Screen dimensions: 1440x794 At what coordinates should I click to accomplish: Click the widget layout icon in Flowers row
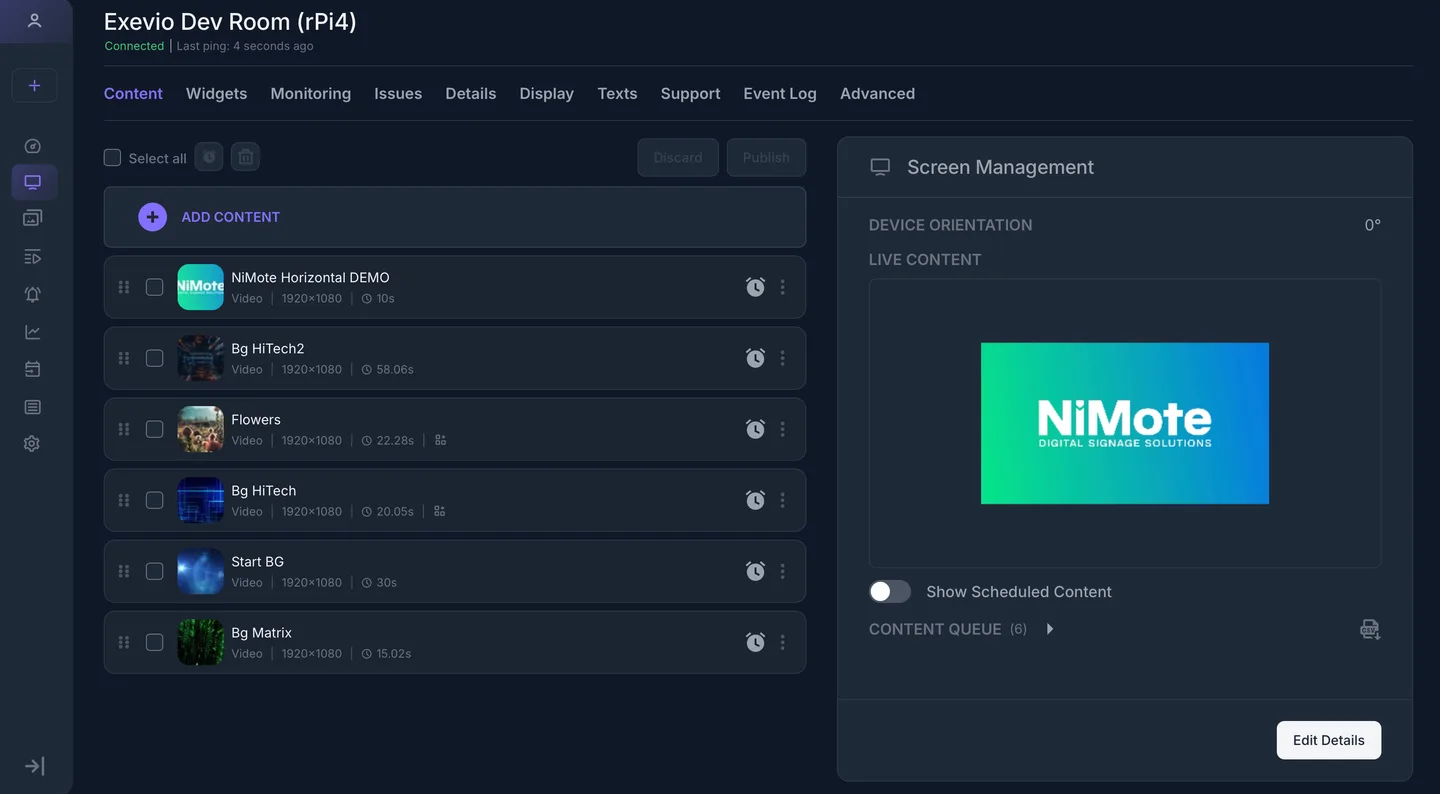click(440, 440)
